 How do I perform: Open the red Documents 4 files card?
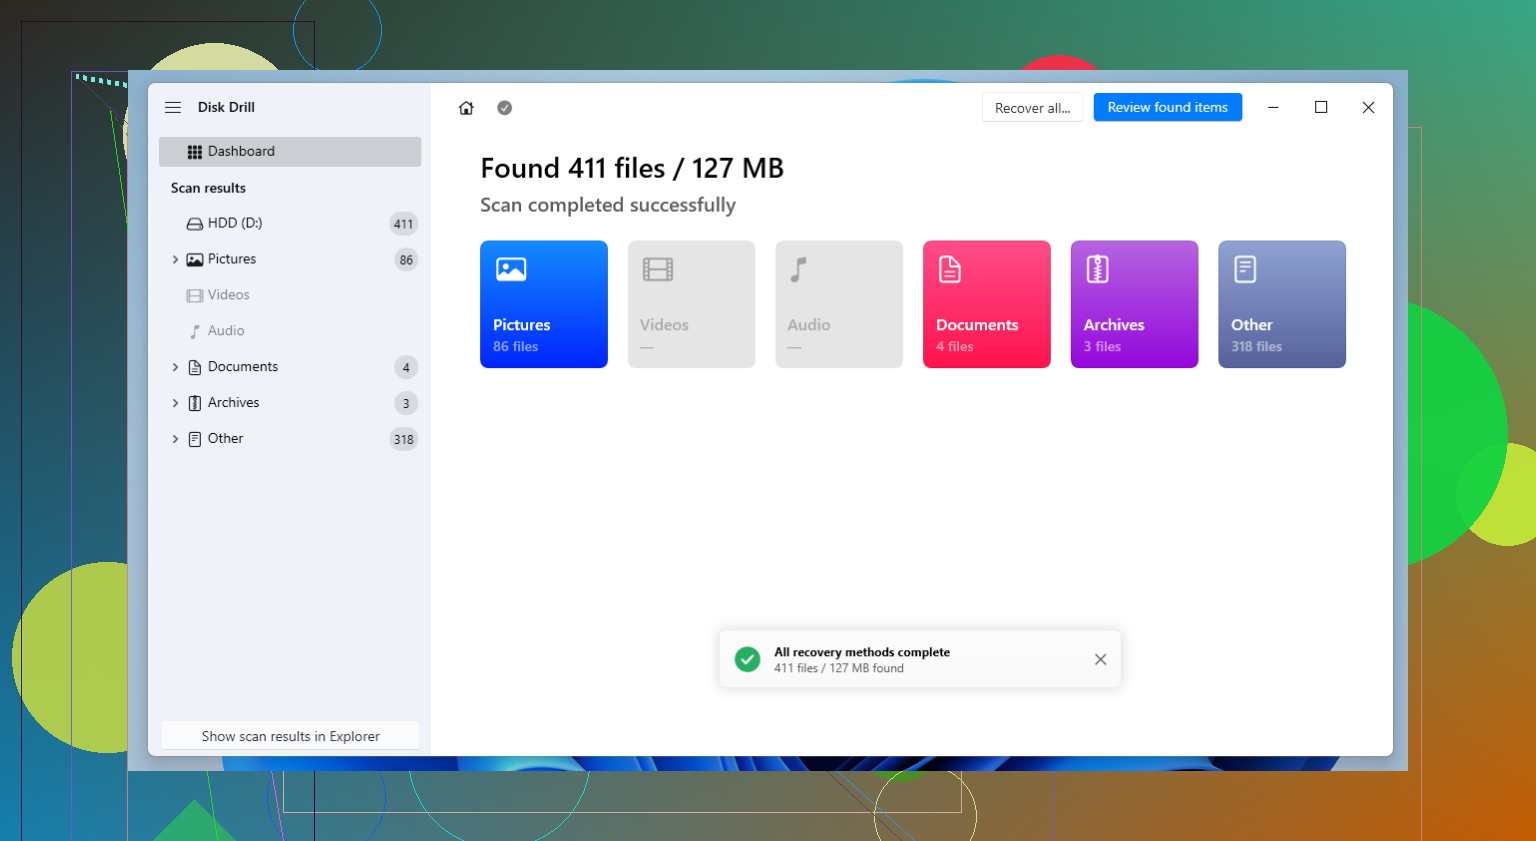tap(987, 304)
